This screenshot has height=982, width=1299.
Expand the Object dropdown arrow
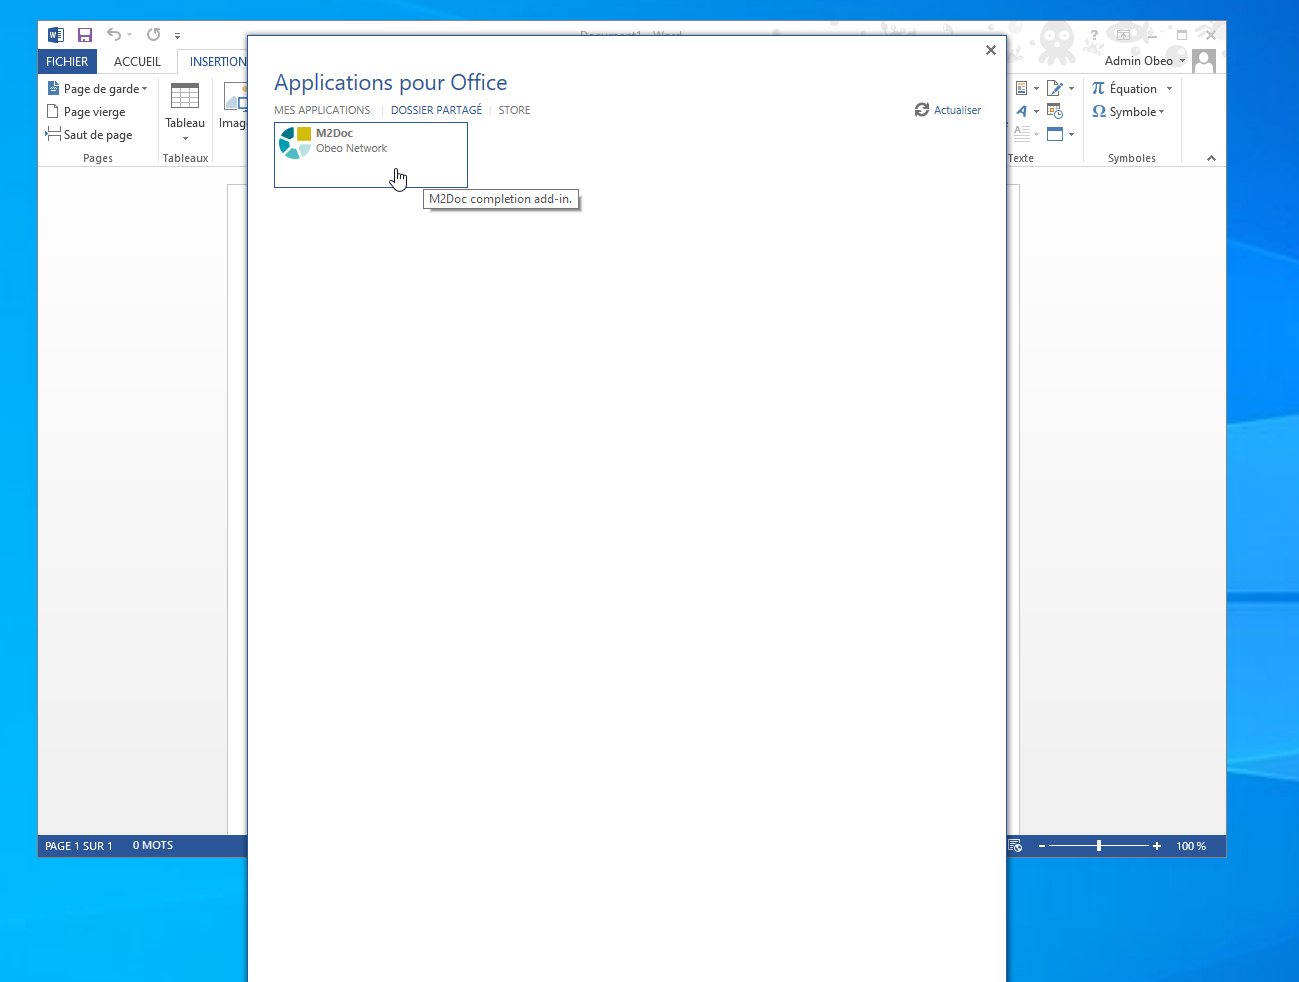point(1071,134)
